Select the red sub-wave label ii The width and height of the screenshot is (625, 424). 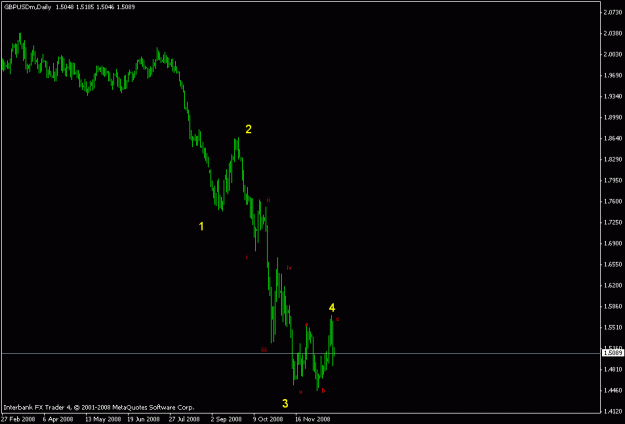(x=268, y=200)
